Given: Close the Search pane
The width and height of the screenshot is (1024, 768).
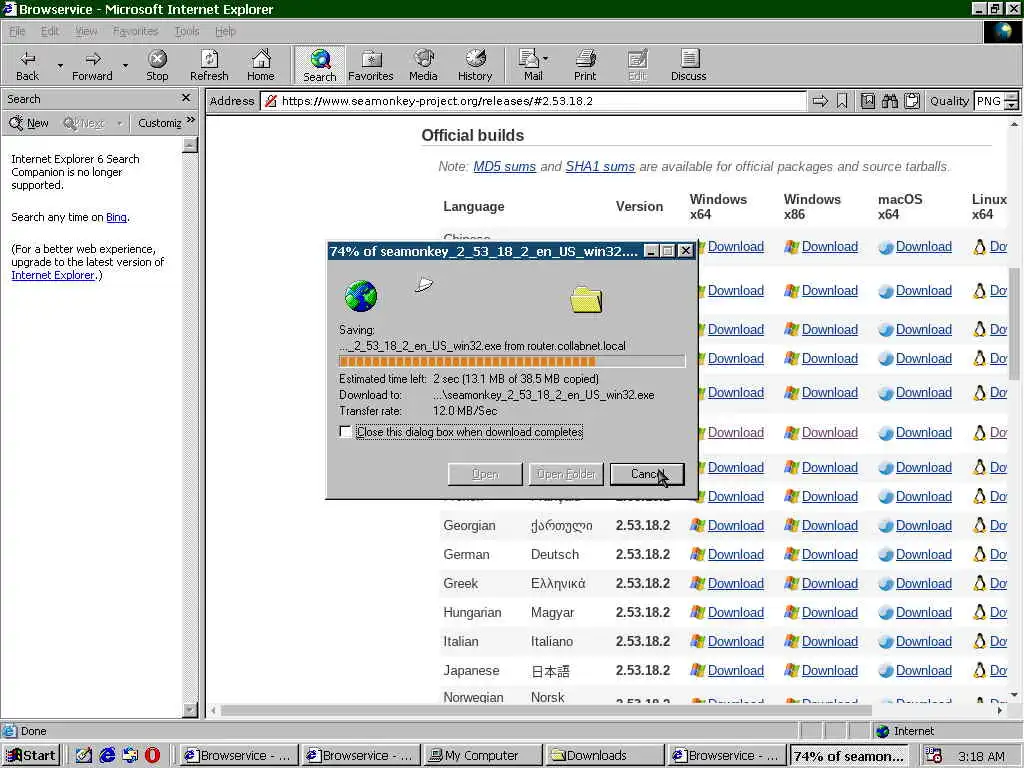Looking at the screenshot, I should click(186, 98).
